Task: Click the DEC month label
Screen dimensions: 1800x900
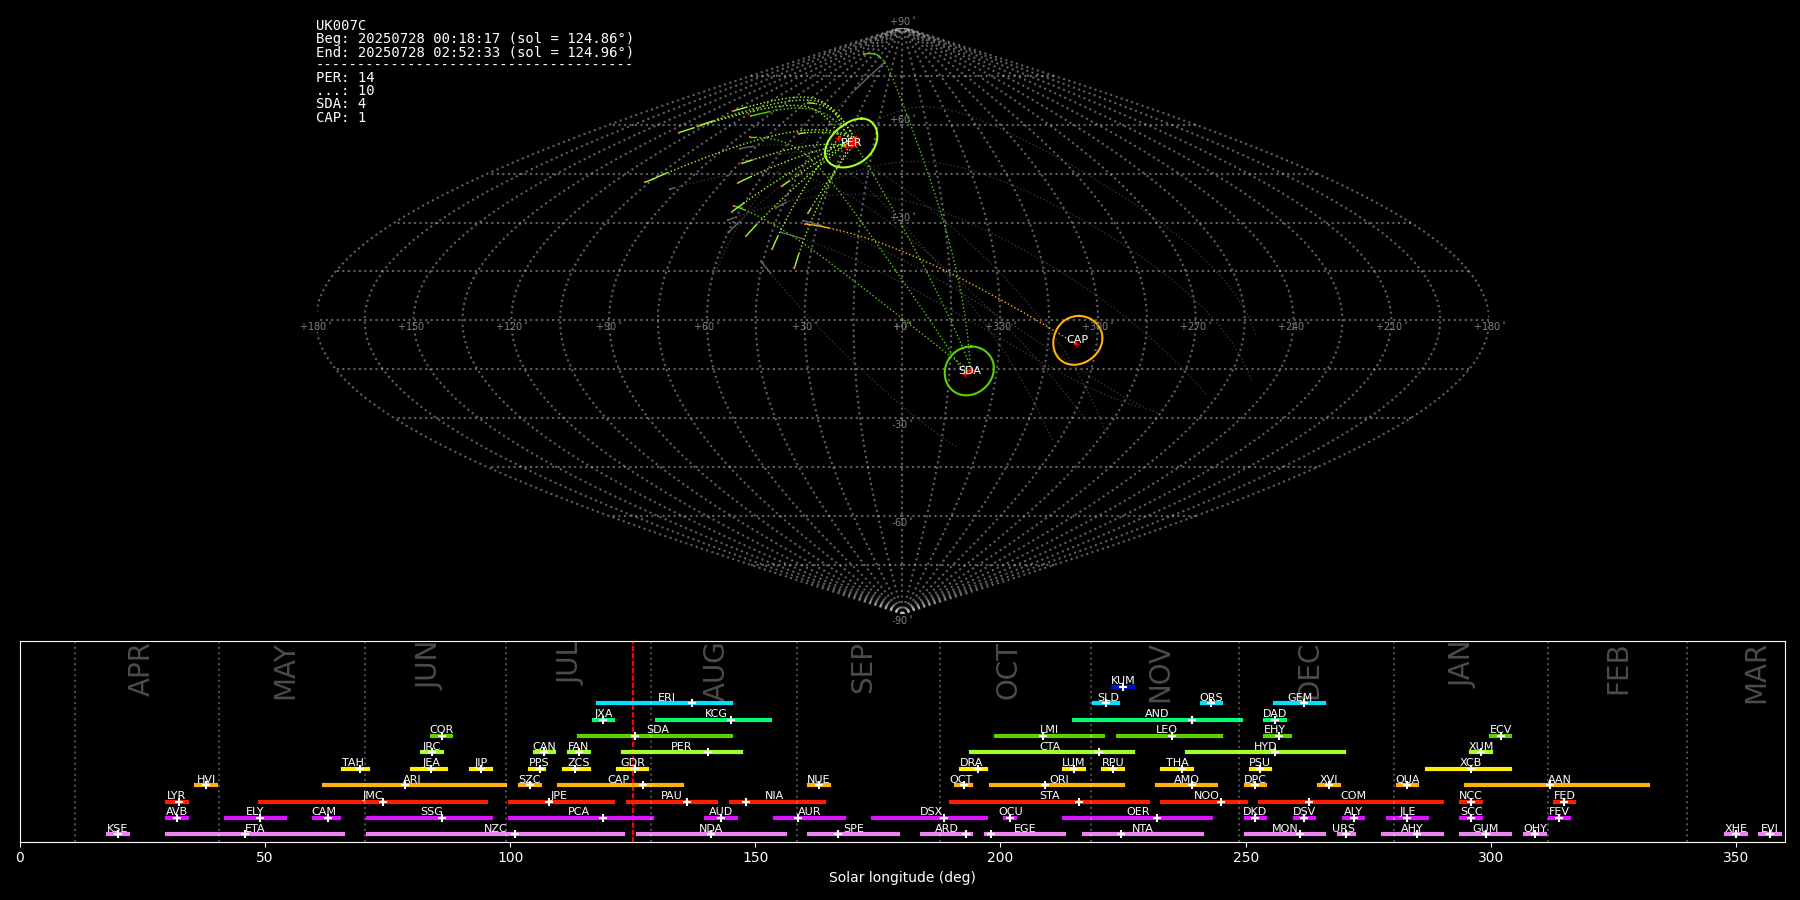Action: (1309, 672)
